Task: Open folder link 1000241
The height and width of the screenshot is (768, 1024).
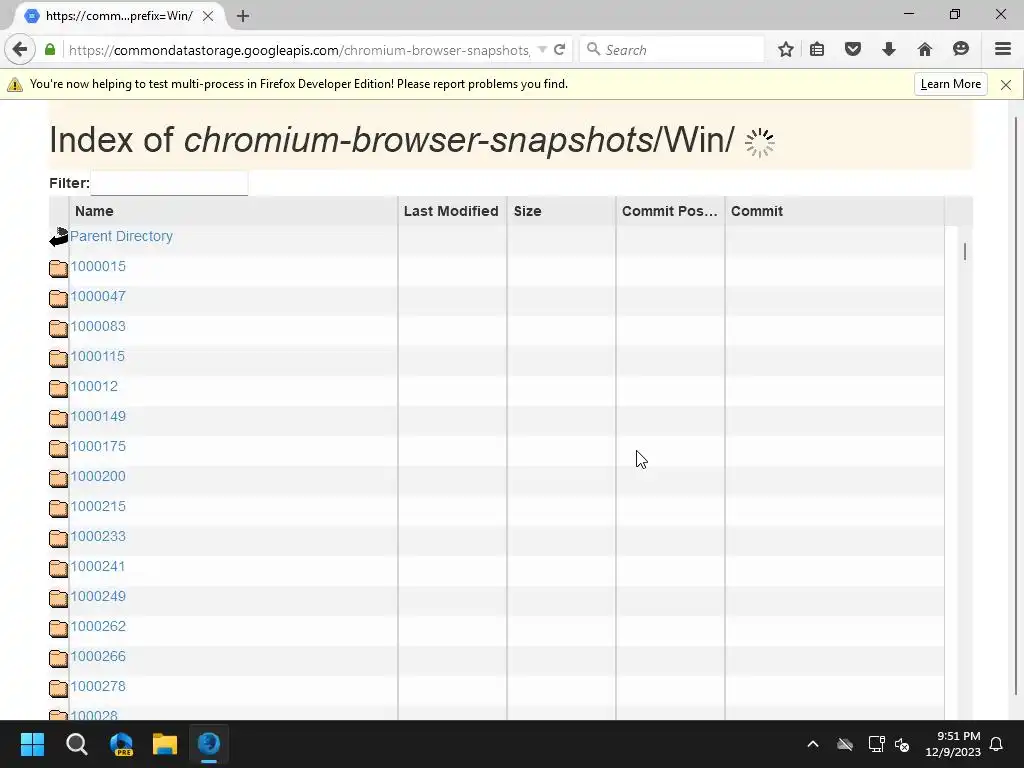Action: 97,567
